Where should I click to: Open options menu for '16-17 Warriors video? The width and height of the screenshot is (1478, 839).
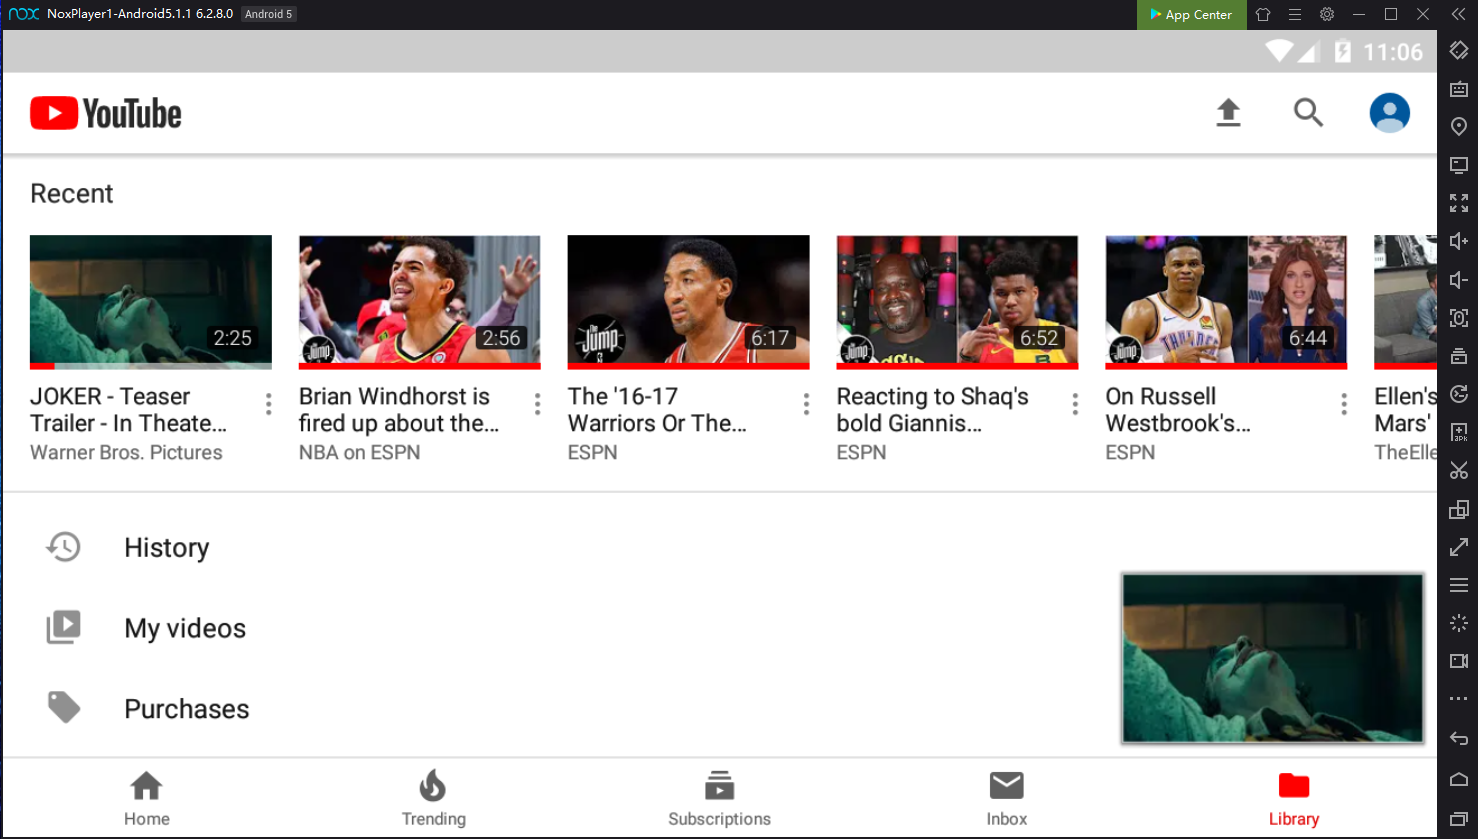coord(806,404)
